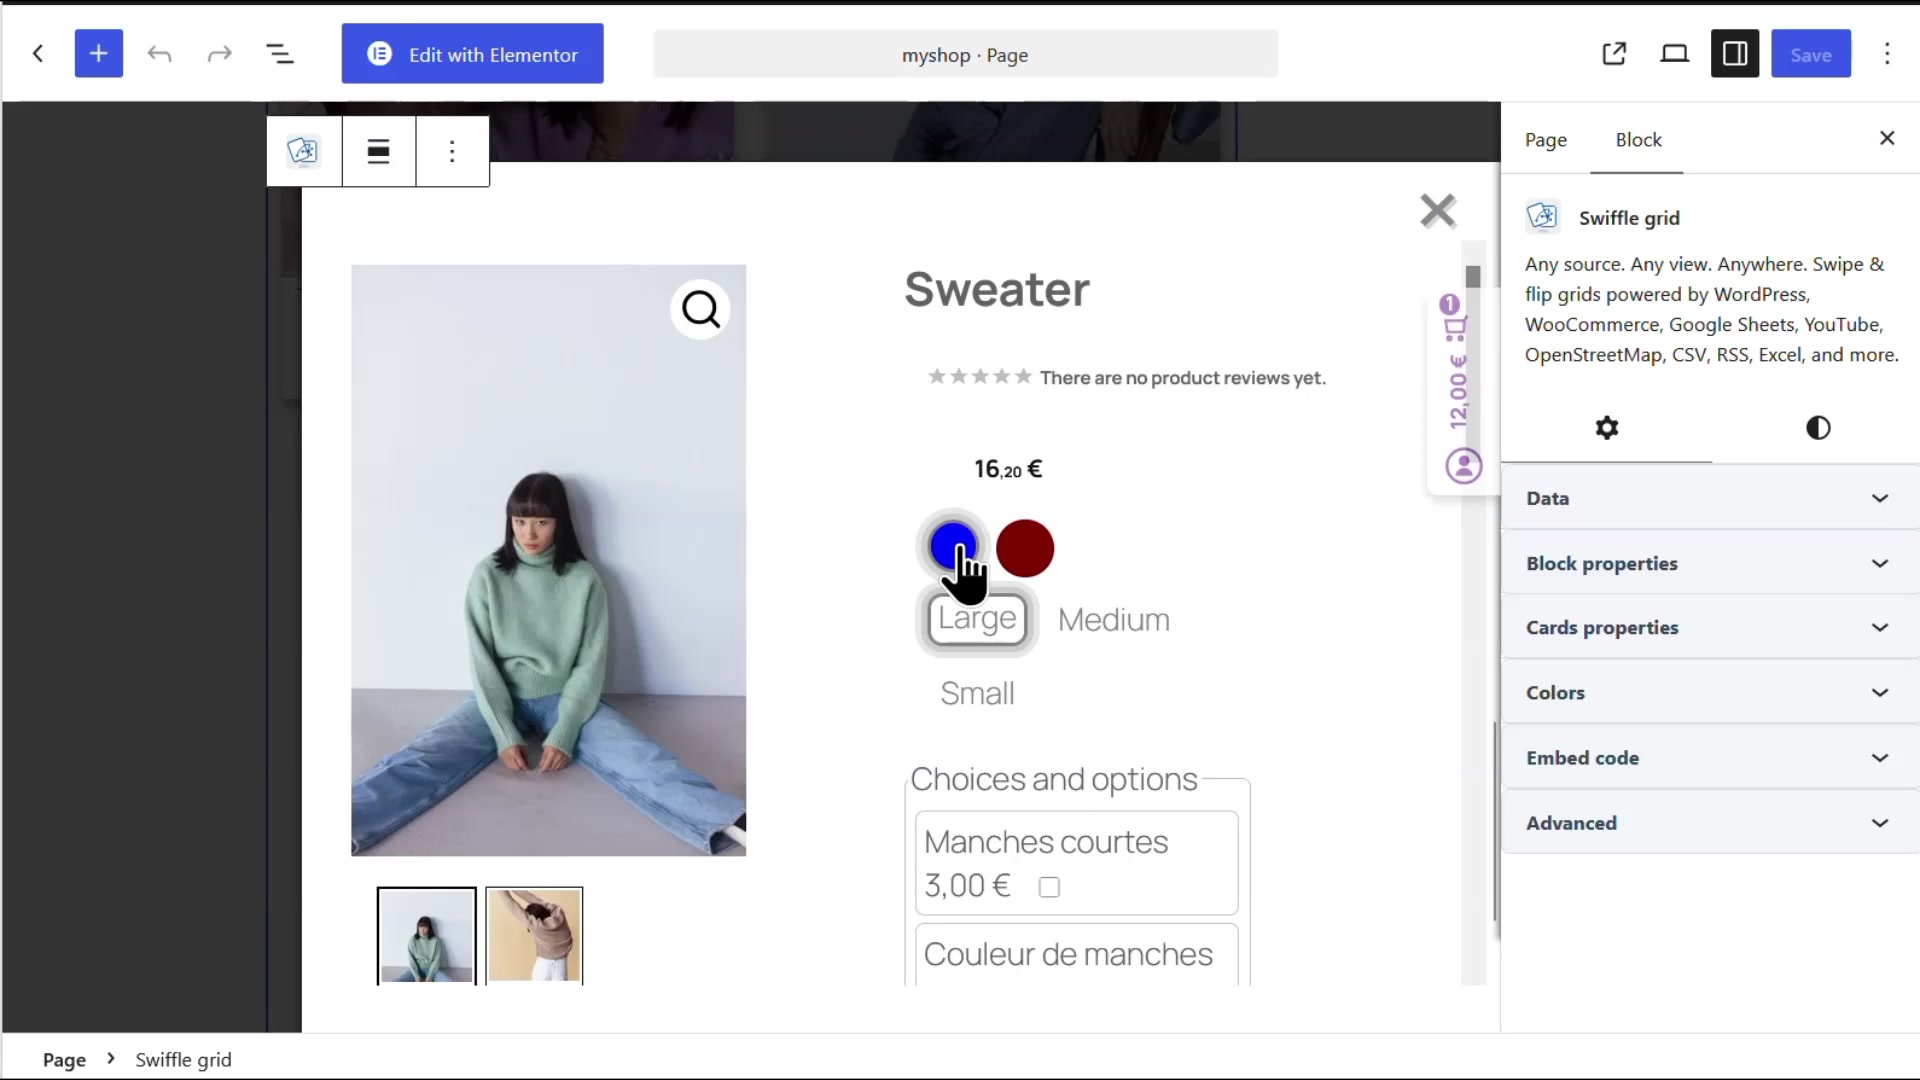Open the Settings gear tab
The width and height of the screenshot is (1920, 1080).
click(x=1607, y=428)
